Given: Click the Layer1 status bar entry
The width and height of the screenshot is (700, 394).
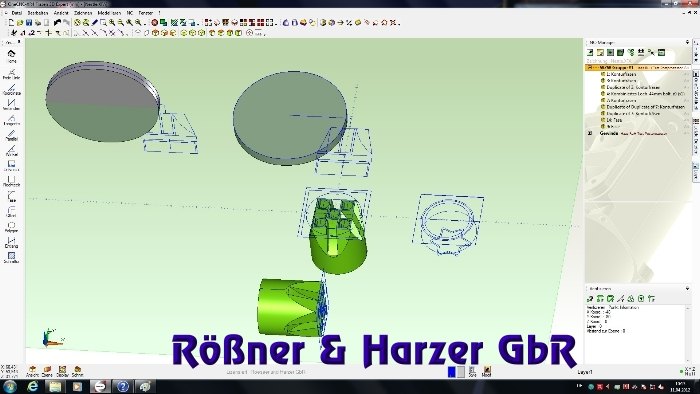Looking at the screenshot, I should click(585, 372).
